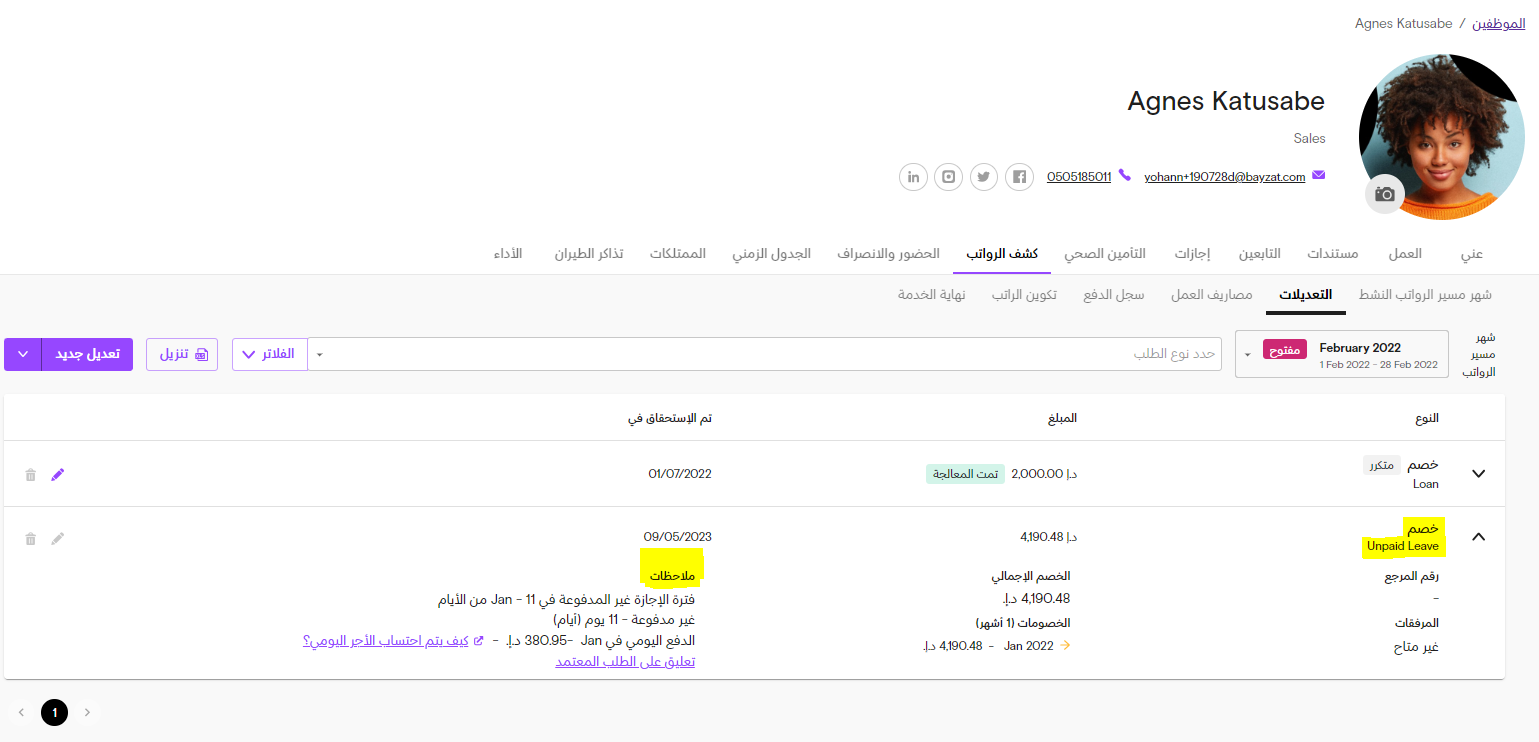This screenshot has width=1539, height=742.
Task: Click the yohann+190728d@bayzat.com email link
Action: click(x=1225, y=177)
